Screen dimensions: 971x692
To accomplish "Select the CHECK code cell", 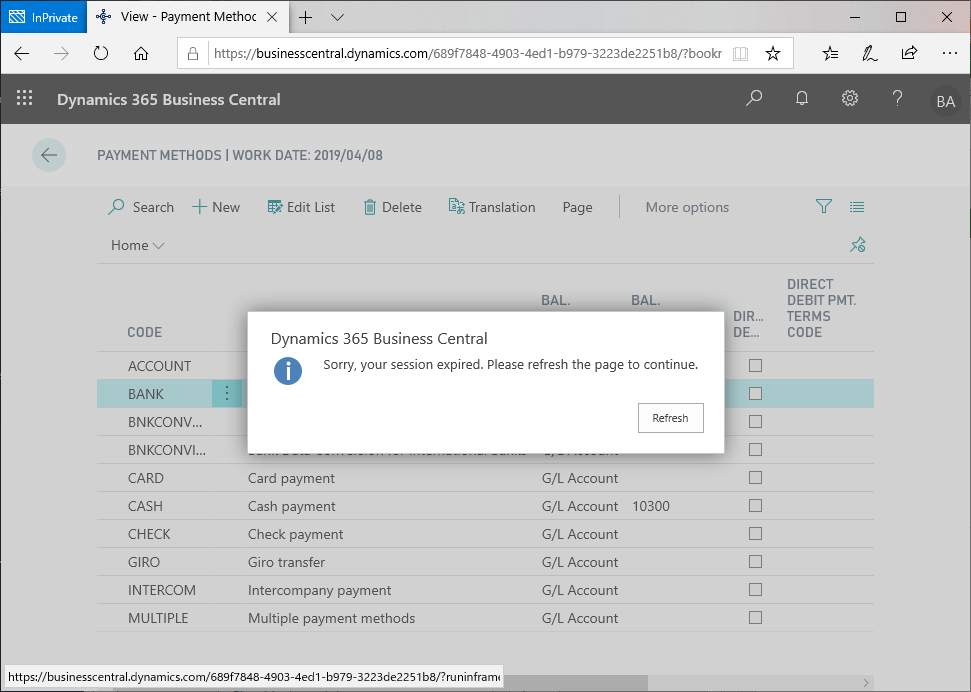I will pyautogui.click(x=149, y=534).
